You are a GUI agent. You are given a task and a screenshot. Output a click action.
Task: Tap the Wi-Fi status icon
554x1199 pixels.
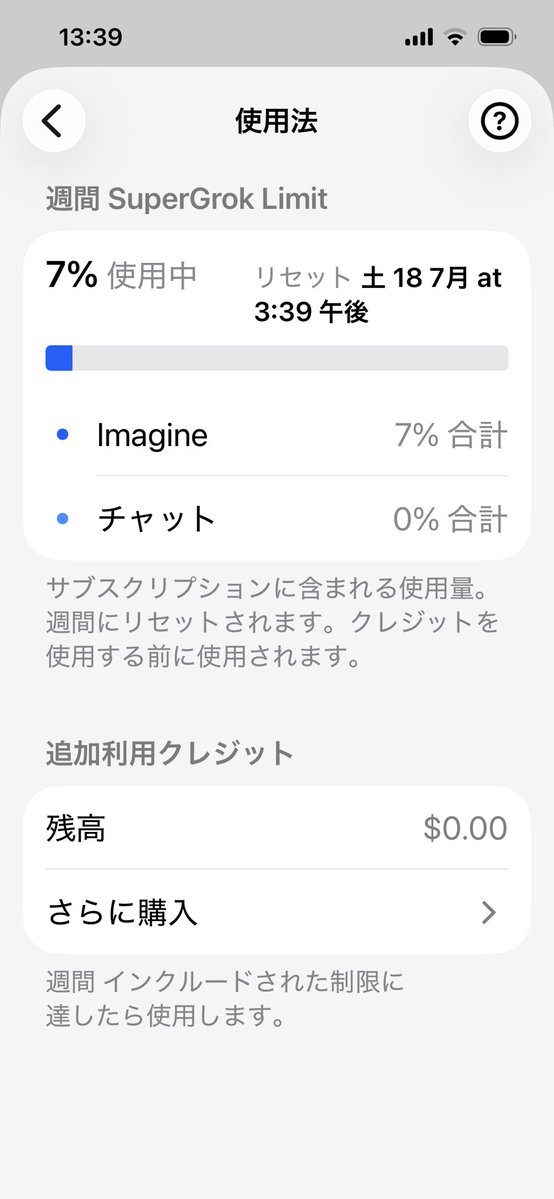(x=455, y=37)
